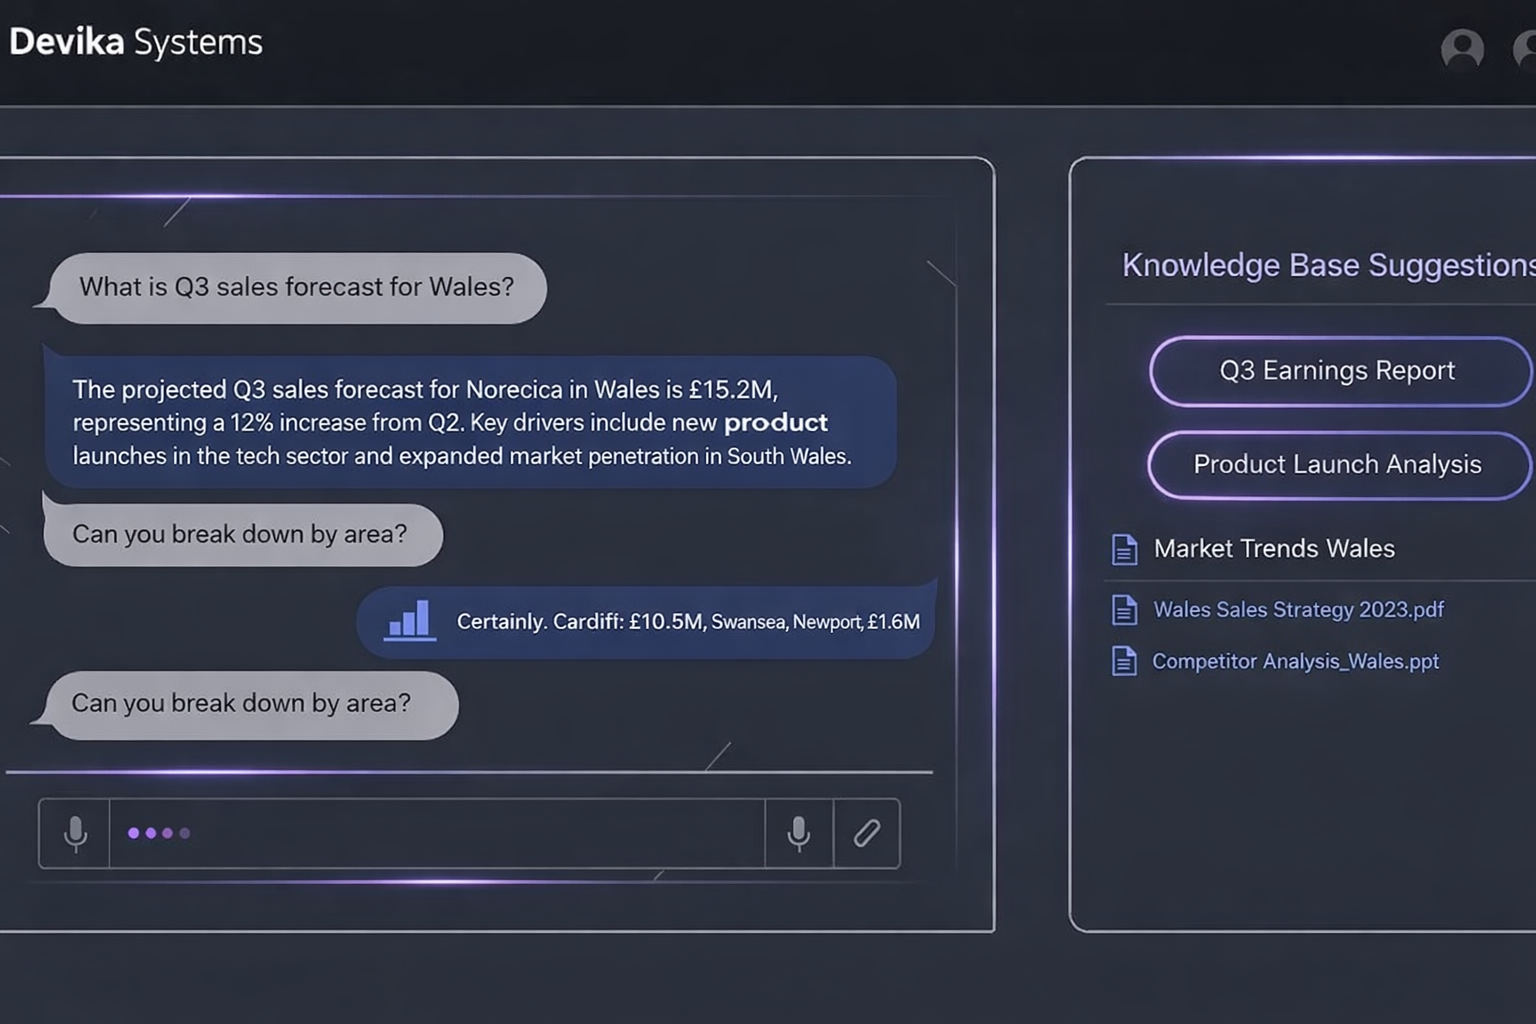Select the Product Launch Analysis suggestion

pos(1337,465)
